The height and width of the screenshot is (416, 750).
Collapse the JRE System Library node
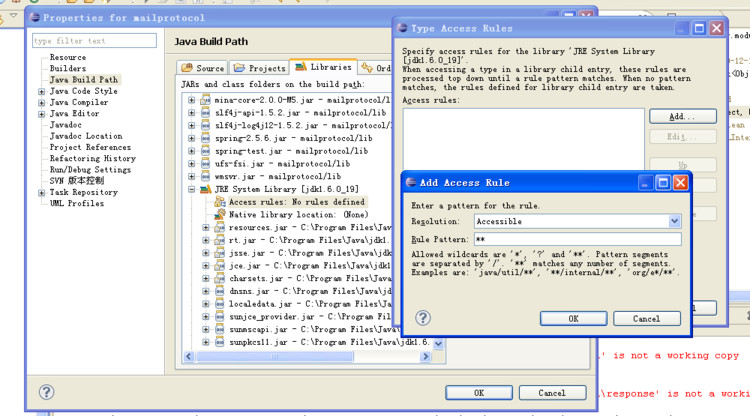(191, 189)
